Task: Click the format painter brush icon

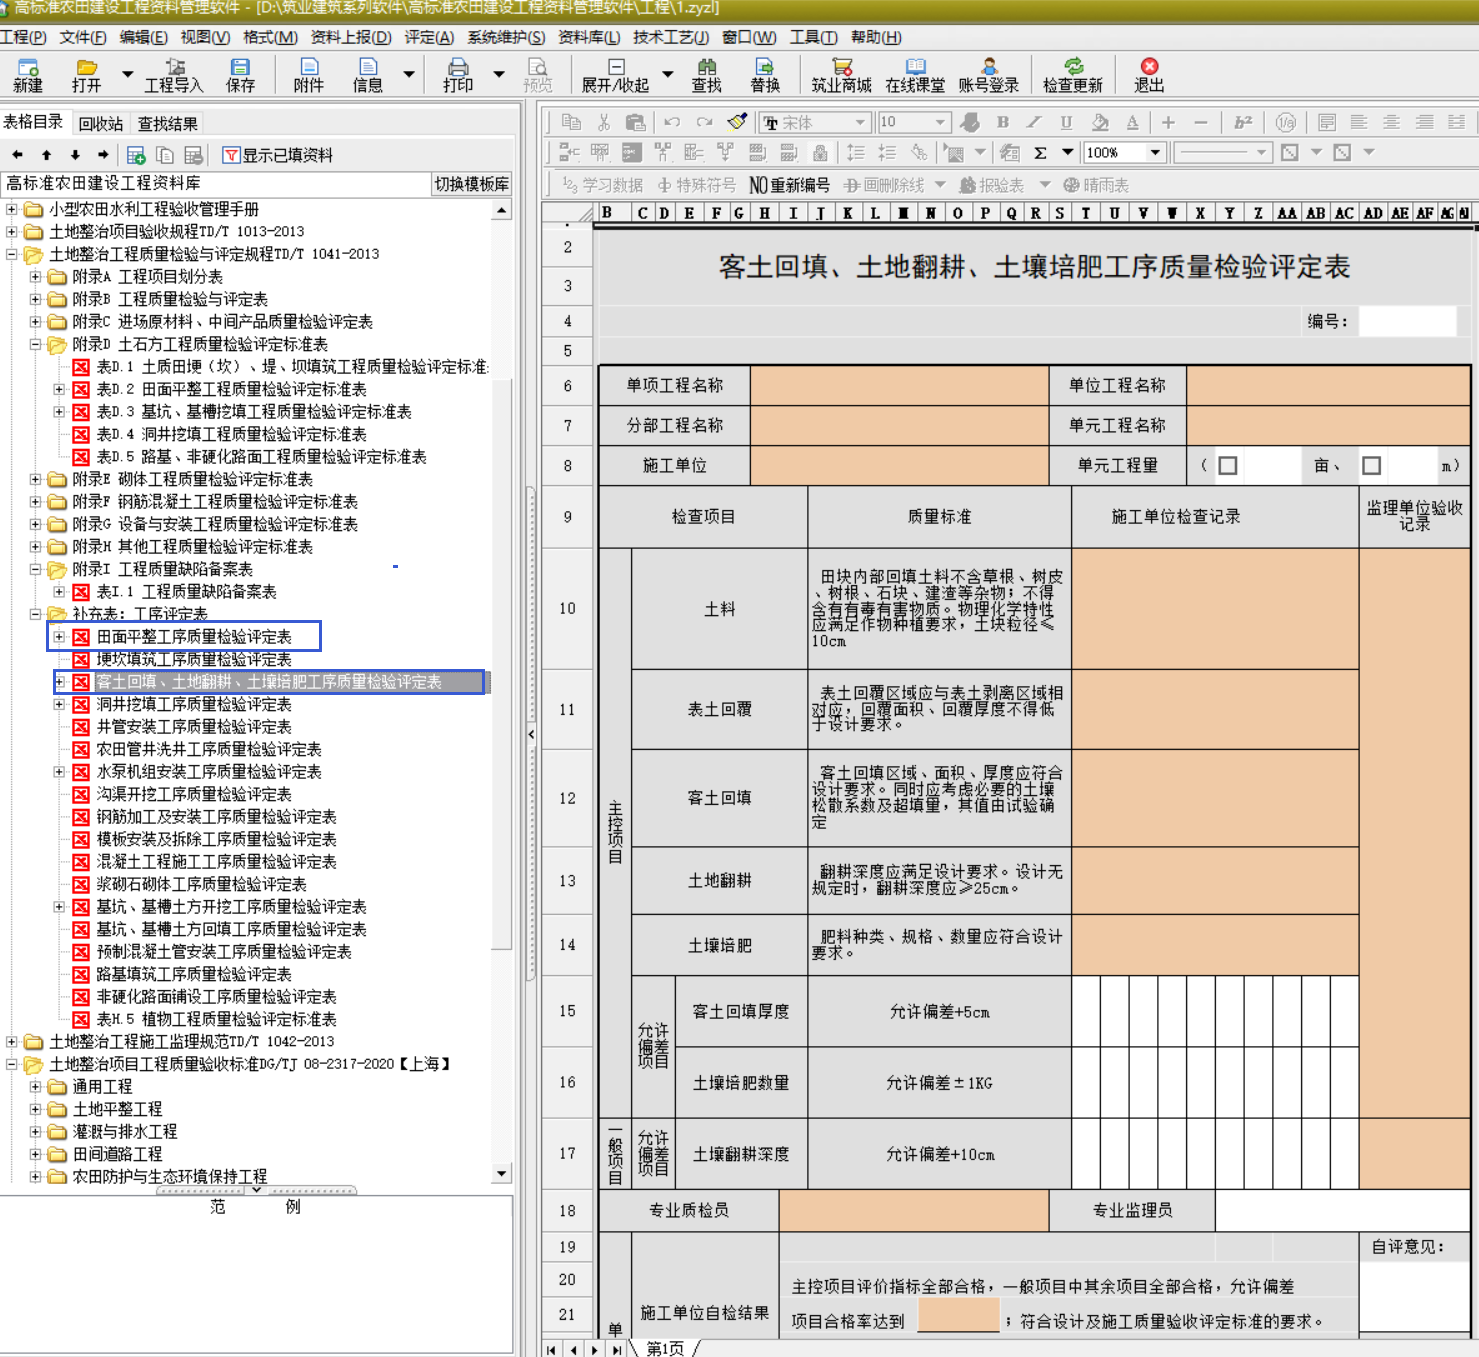Action: coord(737,122)
